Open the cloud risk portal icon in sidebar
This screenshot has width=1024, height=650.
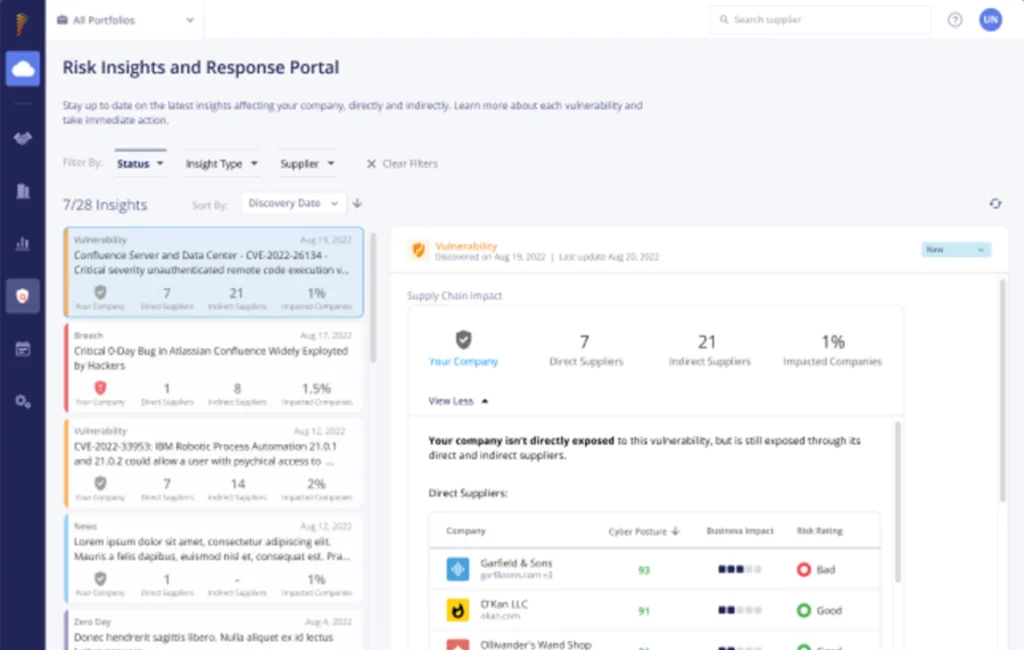point(22,68)
